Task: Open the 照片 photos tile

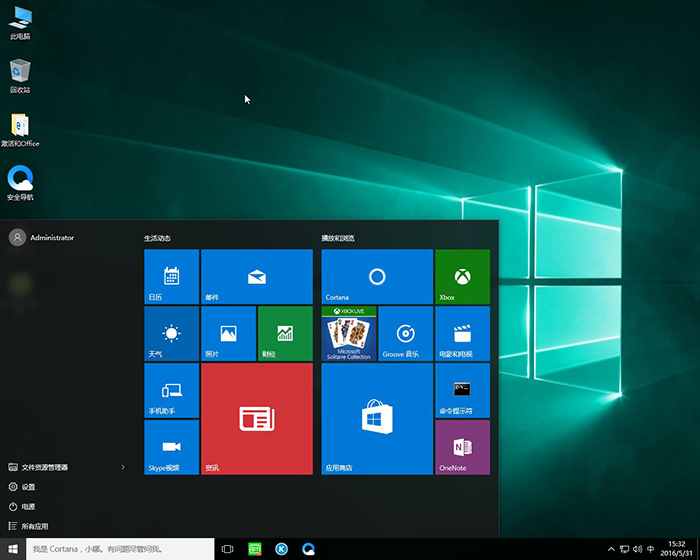Action: [x=228, y=334]
